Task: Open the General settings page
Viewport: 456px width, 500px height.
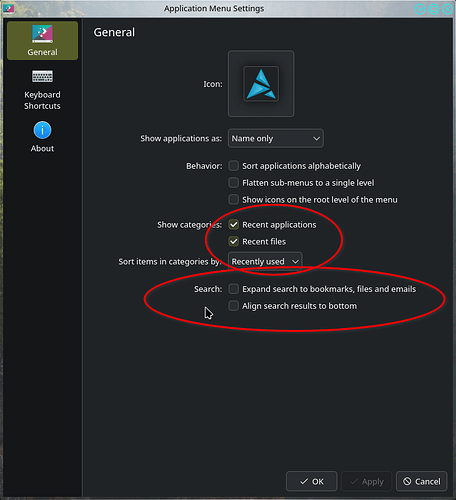Action: 42,41
